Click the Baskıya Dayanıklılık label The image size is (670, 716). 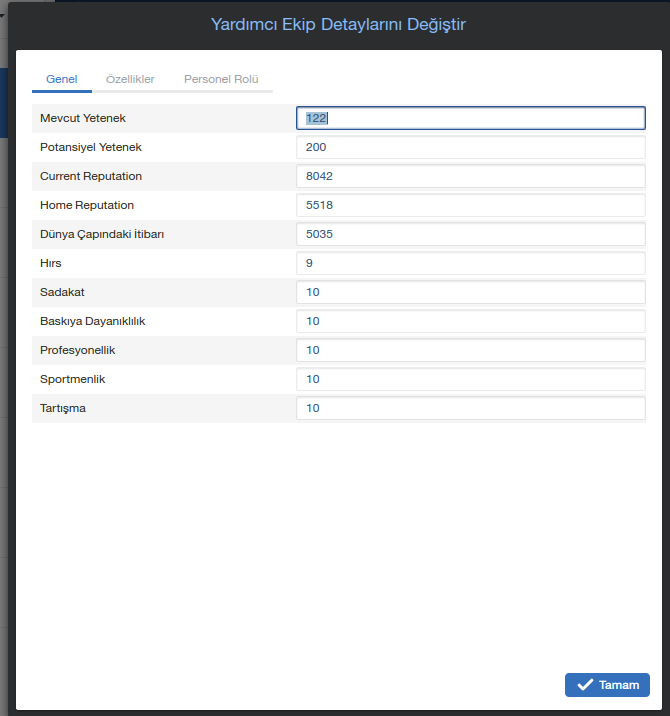[93, 321]
